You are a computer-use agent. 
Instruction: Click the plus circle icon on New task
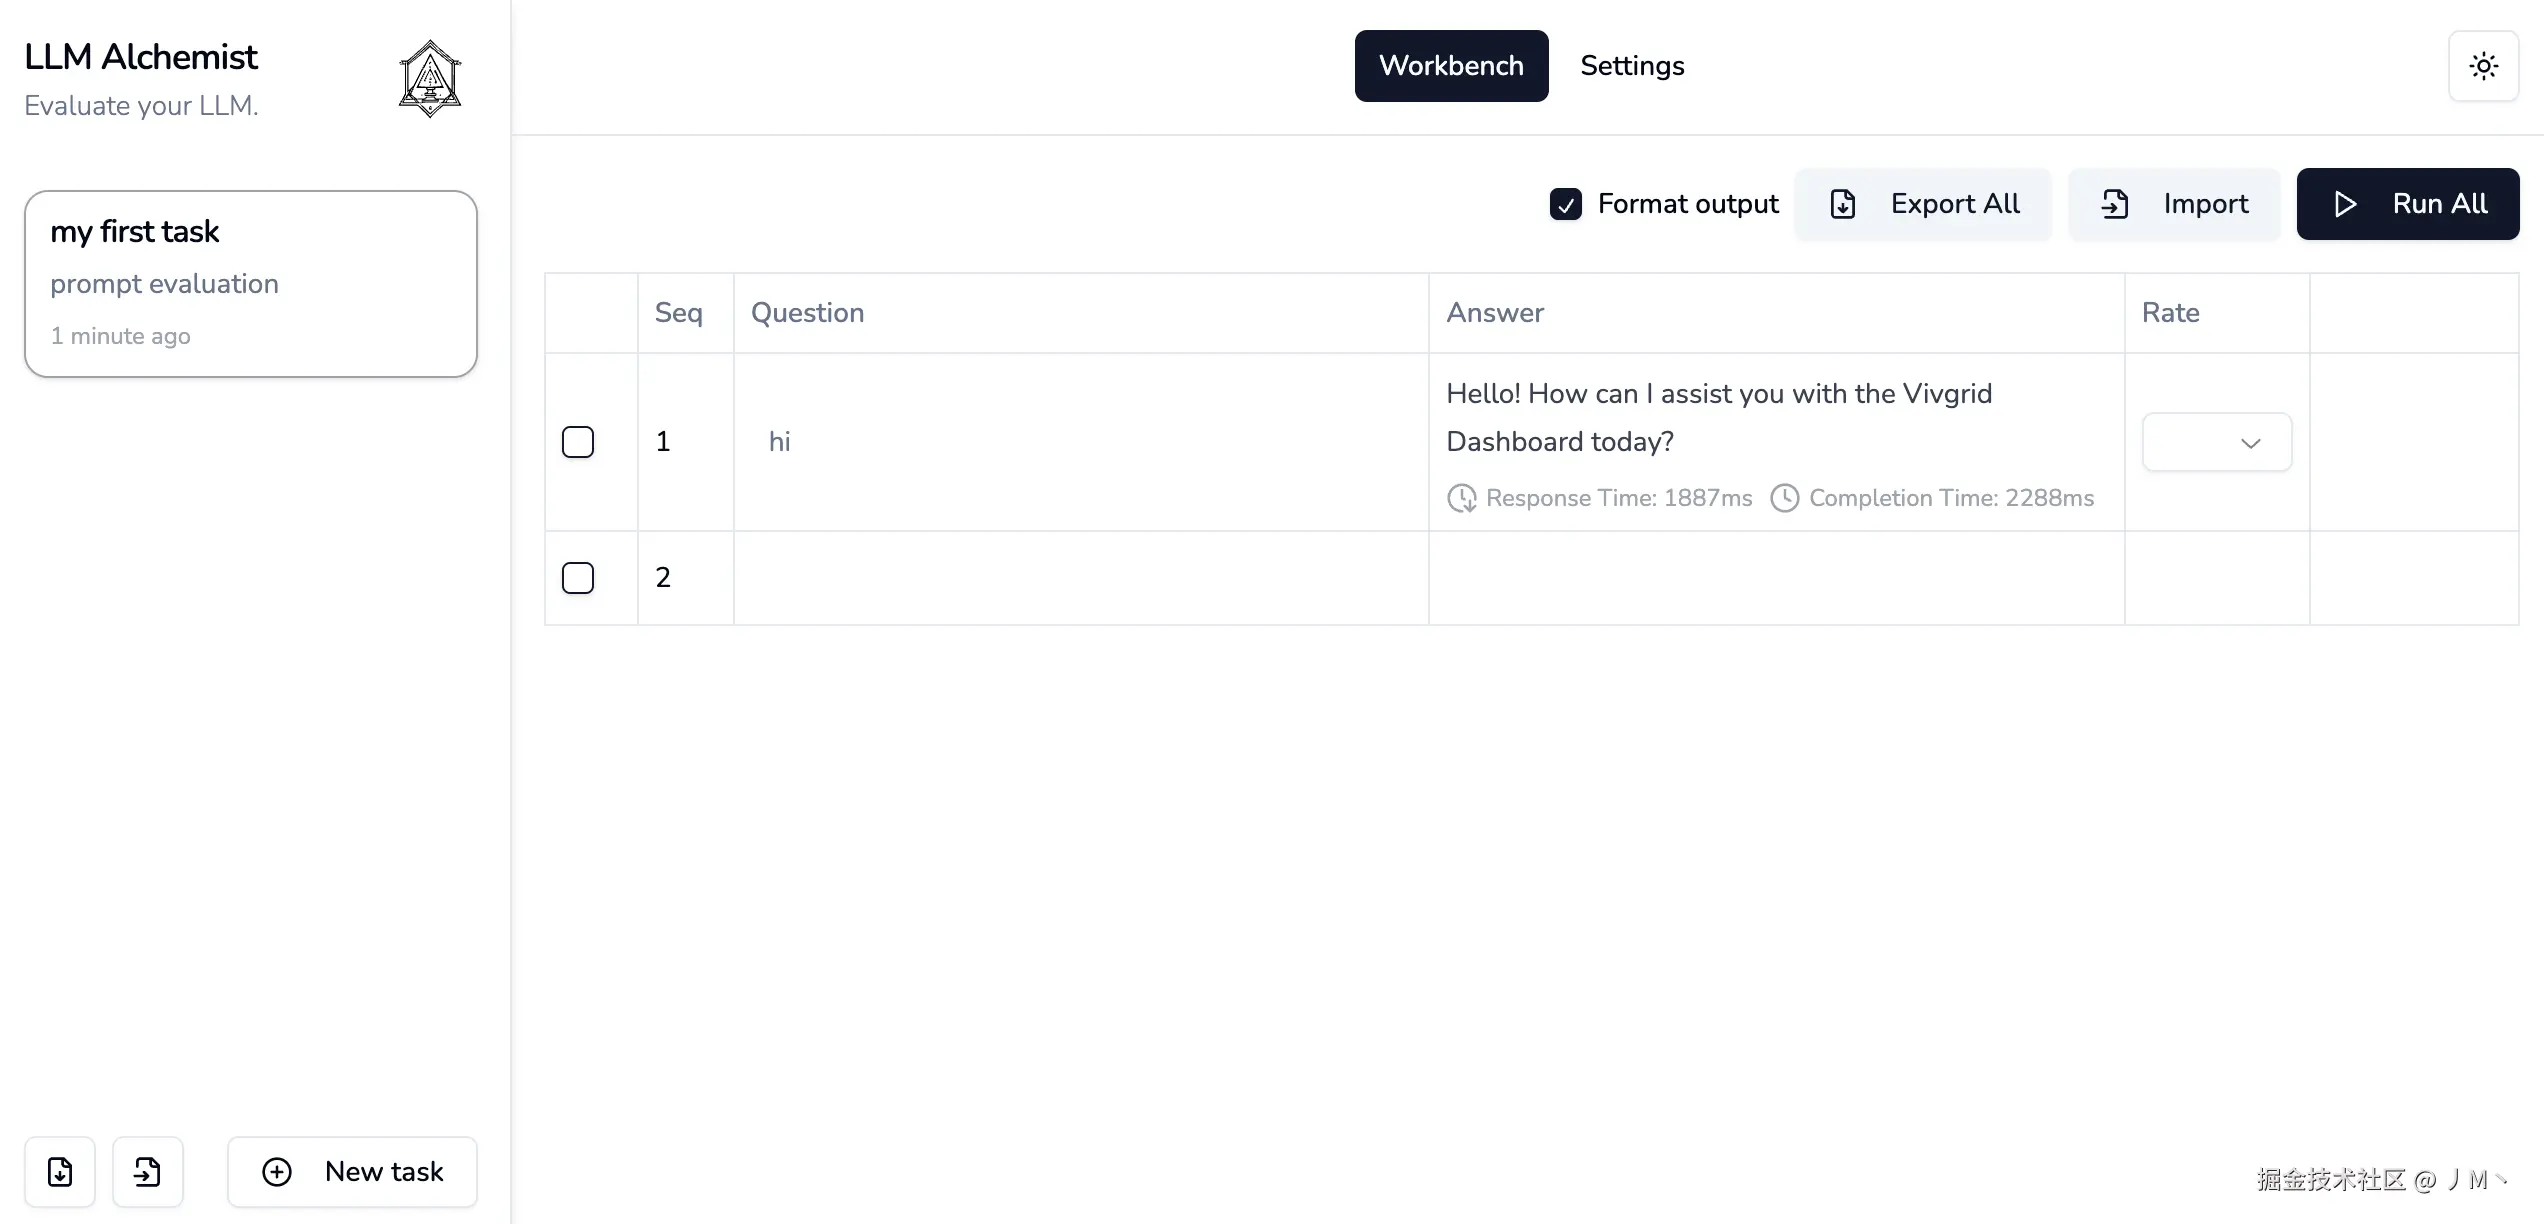pyautogui.click(x=277, y=1171)
